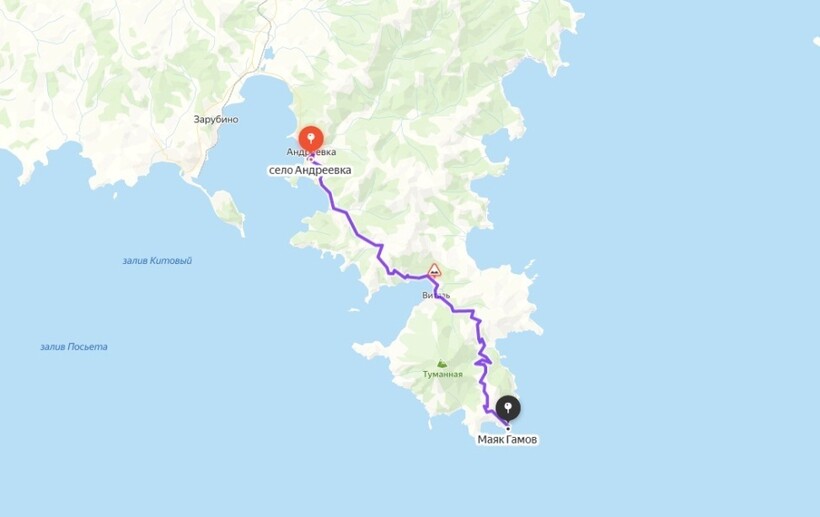Screen dimensions: 820x517
Task: Select the Зарубино town label
Action: tap(216, 119)
